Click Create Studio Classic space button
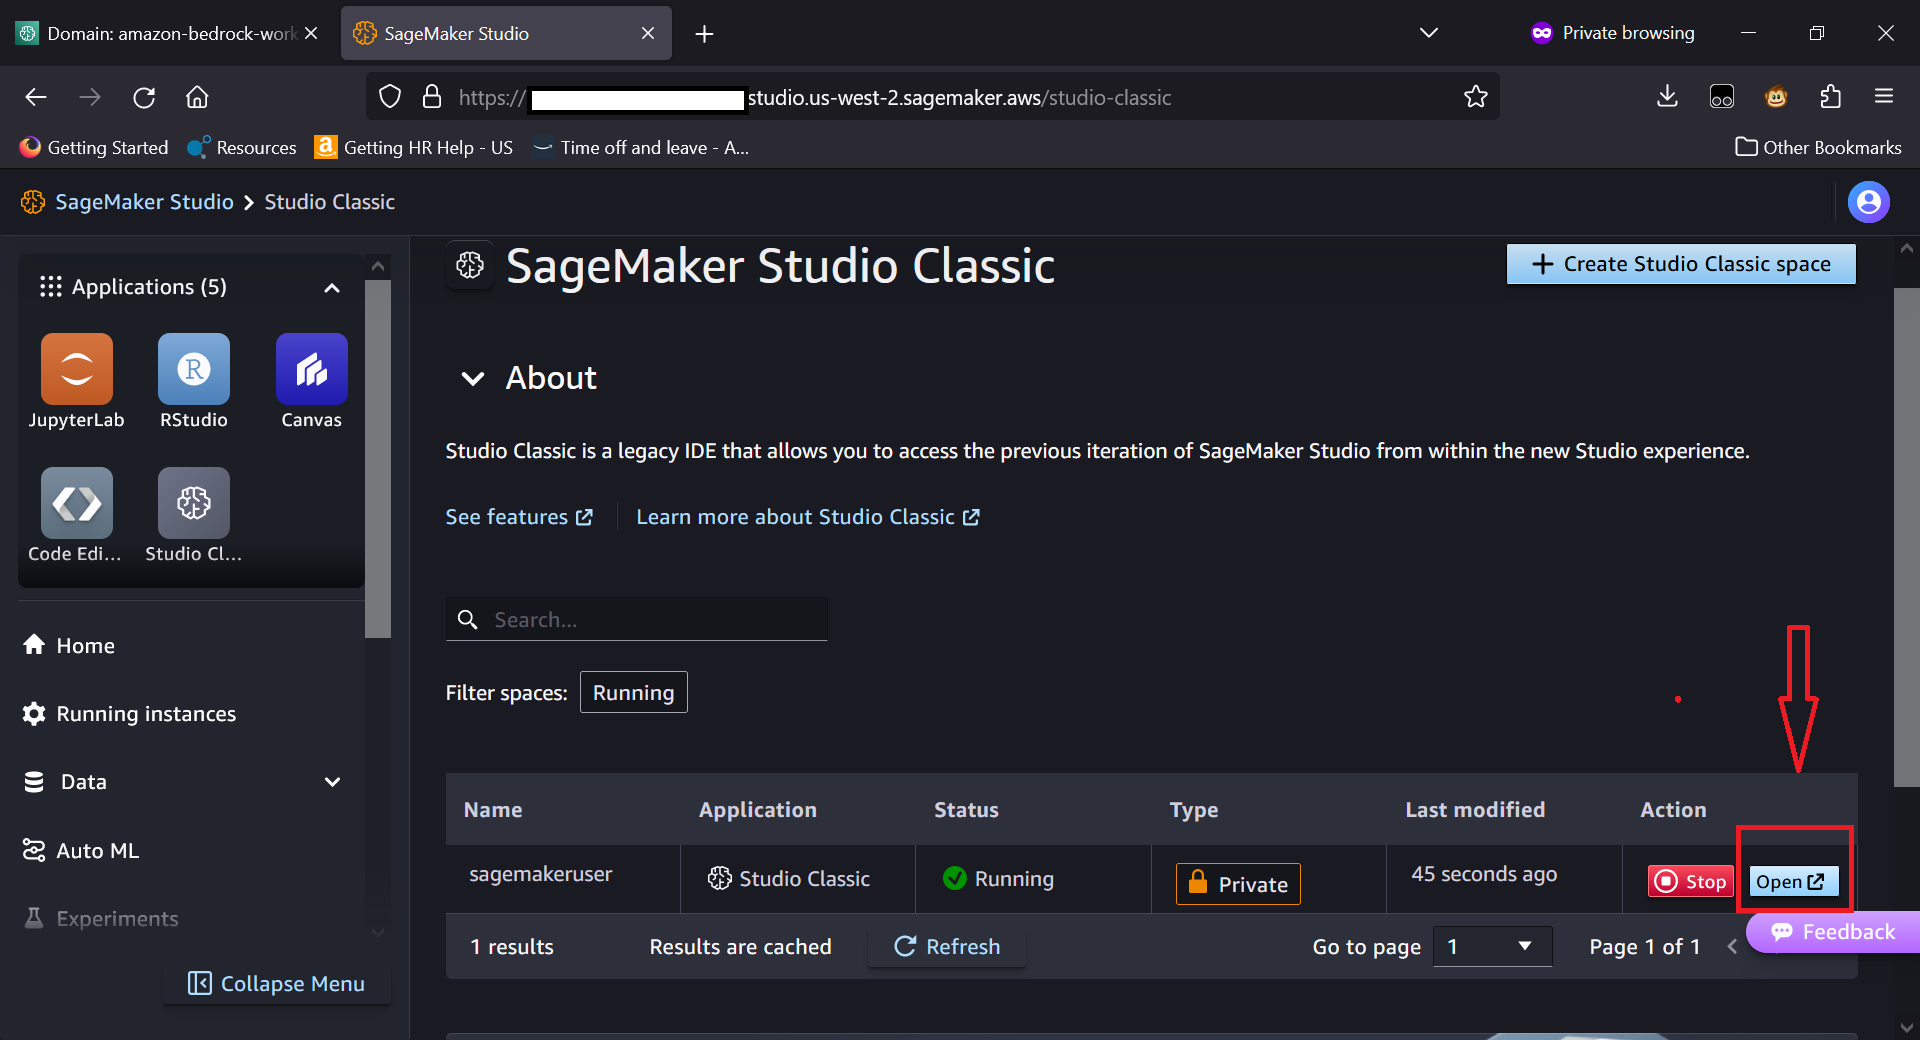1920x1040 pixels. (x=1680, y=264)
